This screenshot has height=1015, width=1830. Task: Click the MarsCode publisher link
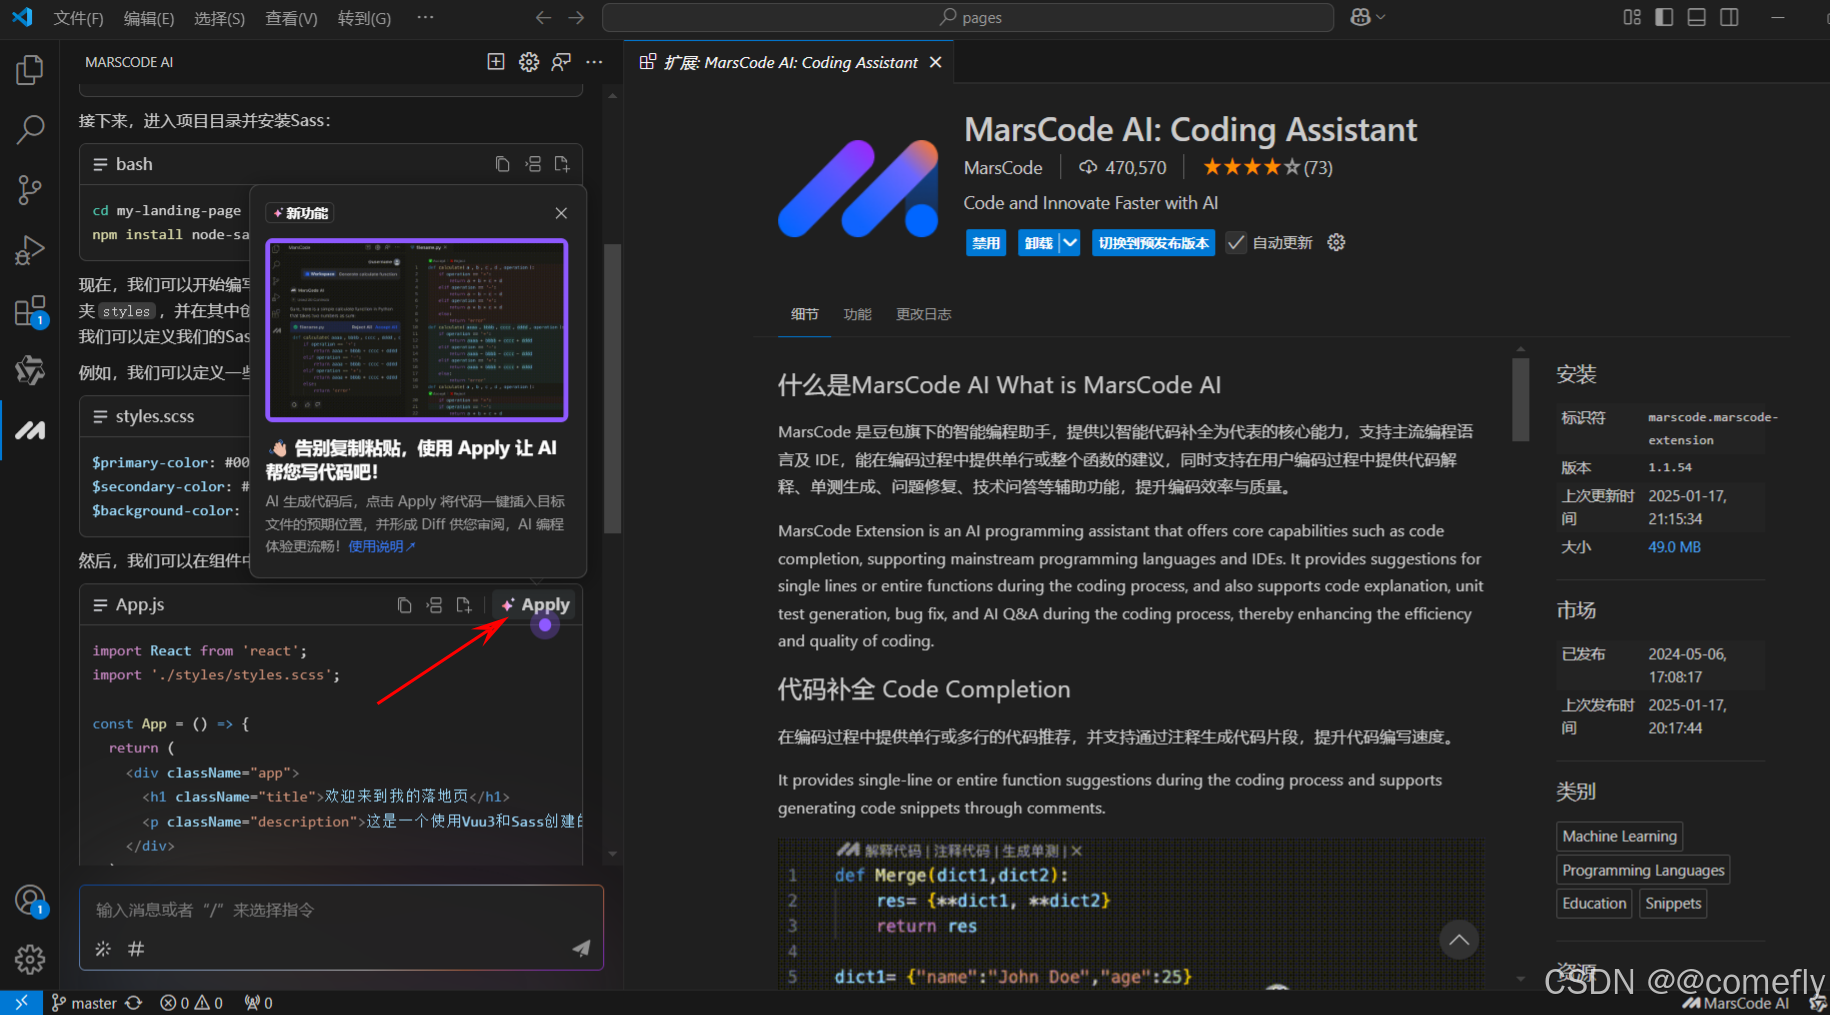pos(1003,168)
